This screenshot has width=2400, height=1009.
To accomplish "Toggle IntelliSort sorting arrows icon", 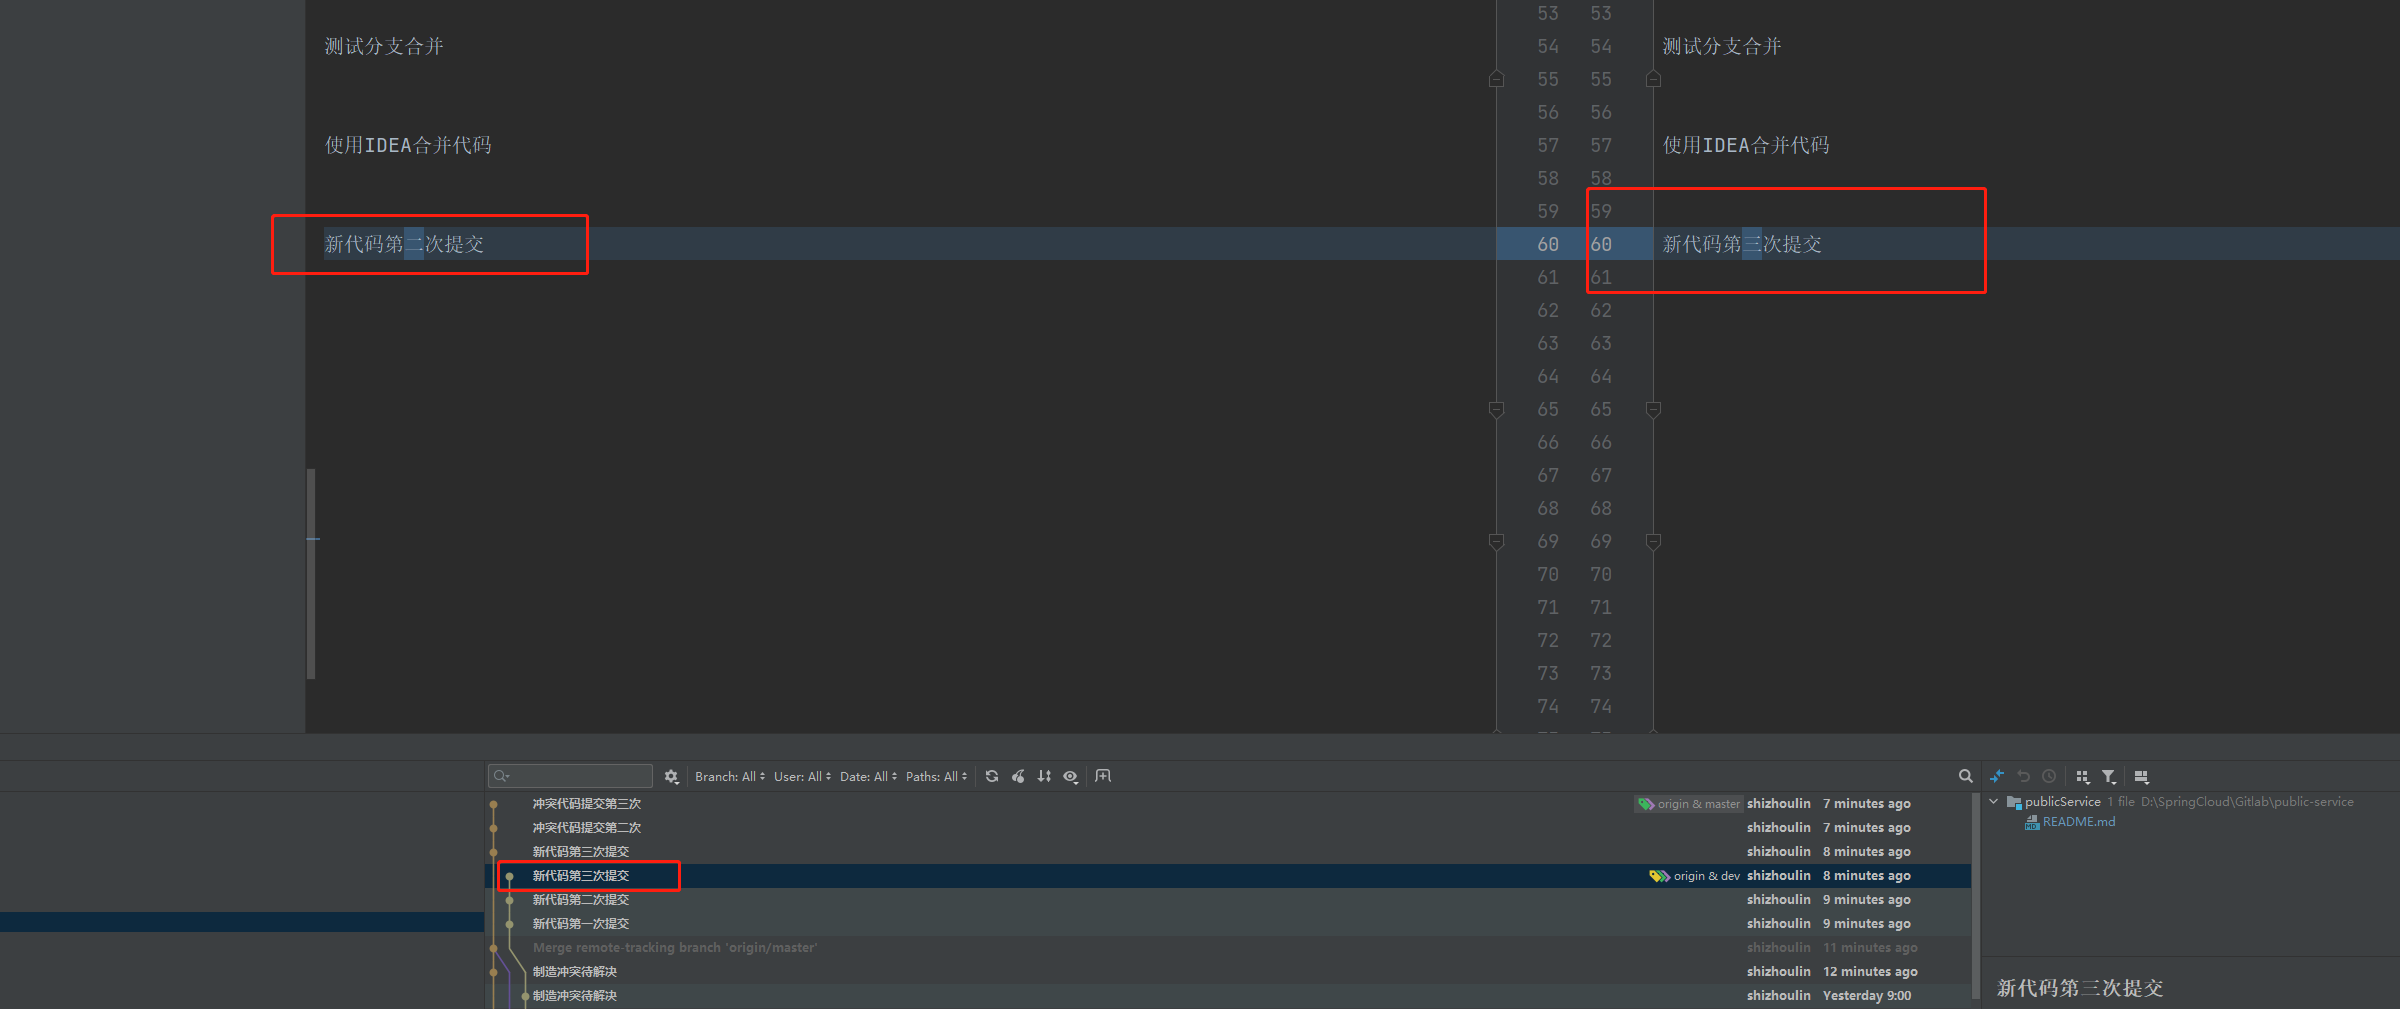I will click(1044, 777).
